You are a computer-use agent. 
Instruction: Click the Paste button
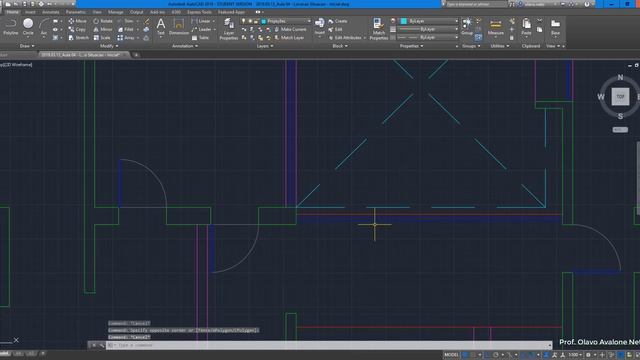527,27
